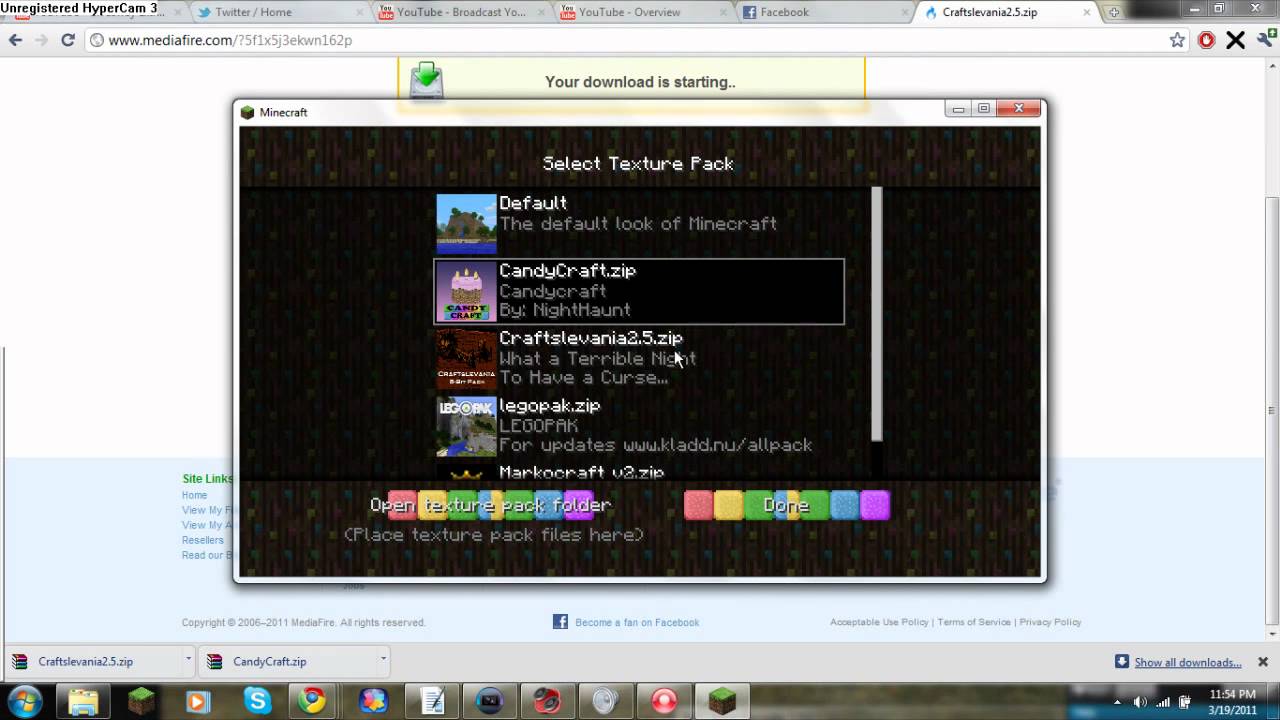Select the CandyCraft.zip texture pack entry
1280x720 pixels.
[639, 291]
